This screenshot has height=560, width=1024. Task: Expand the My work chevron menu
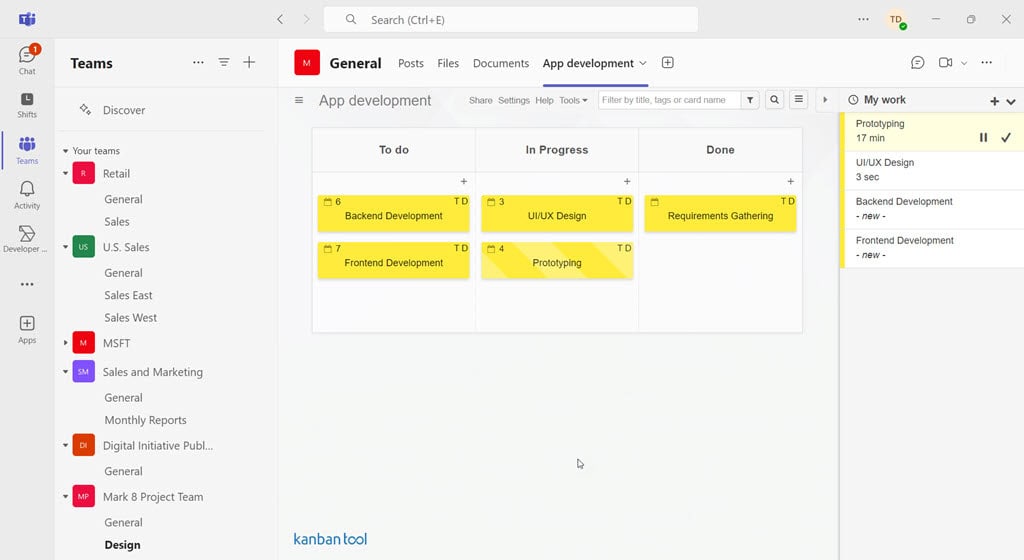tap(1011, 102)
